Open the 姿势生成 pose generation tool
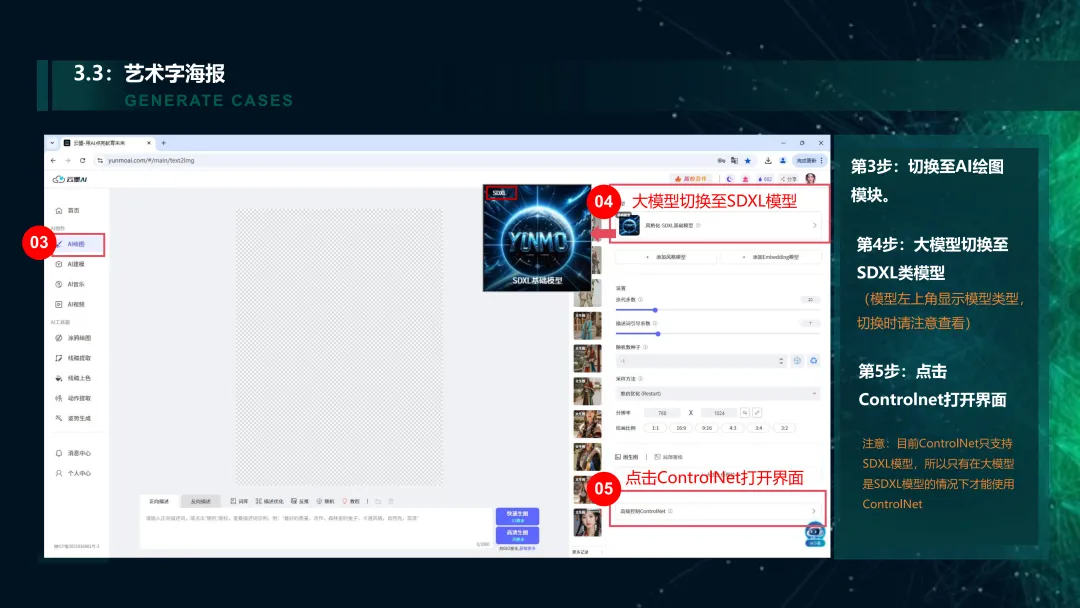The height and width of the screenshot is (608, 1080). pyautogui.click(x=73, y=418)
